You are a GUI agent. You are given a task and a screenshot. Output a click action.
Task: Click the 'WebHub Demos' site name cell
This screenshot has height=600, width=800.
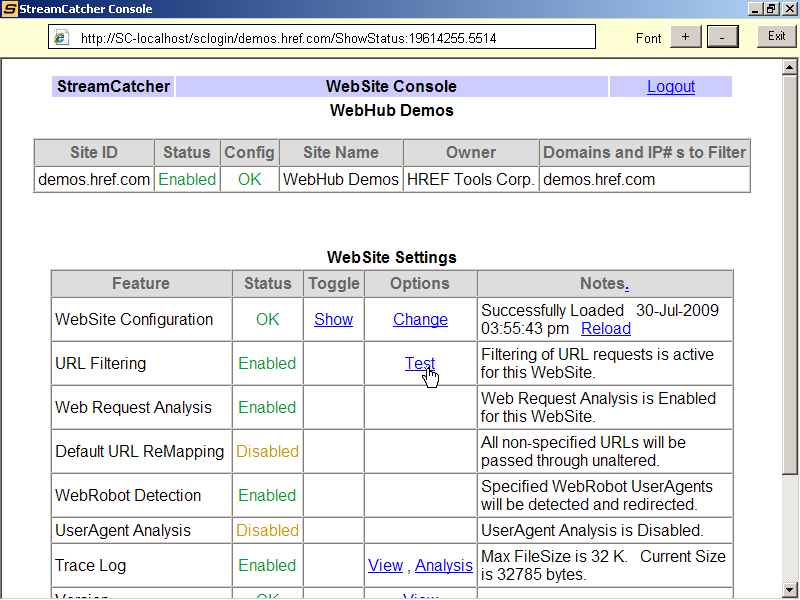tap(341, 180)
